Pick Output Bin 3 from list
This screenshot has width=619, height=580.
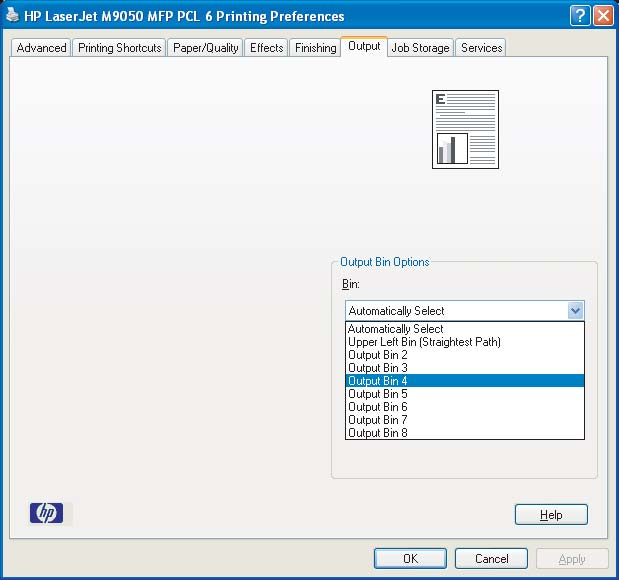465,368
